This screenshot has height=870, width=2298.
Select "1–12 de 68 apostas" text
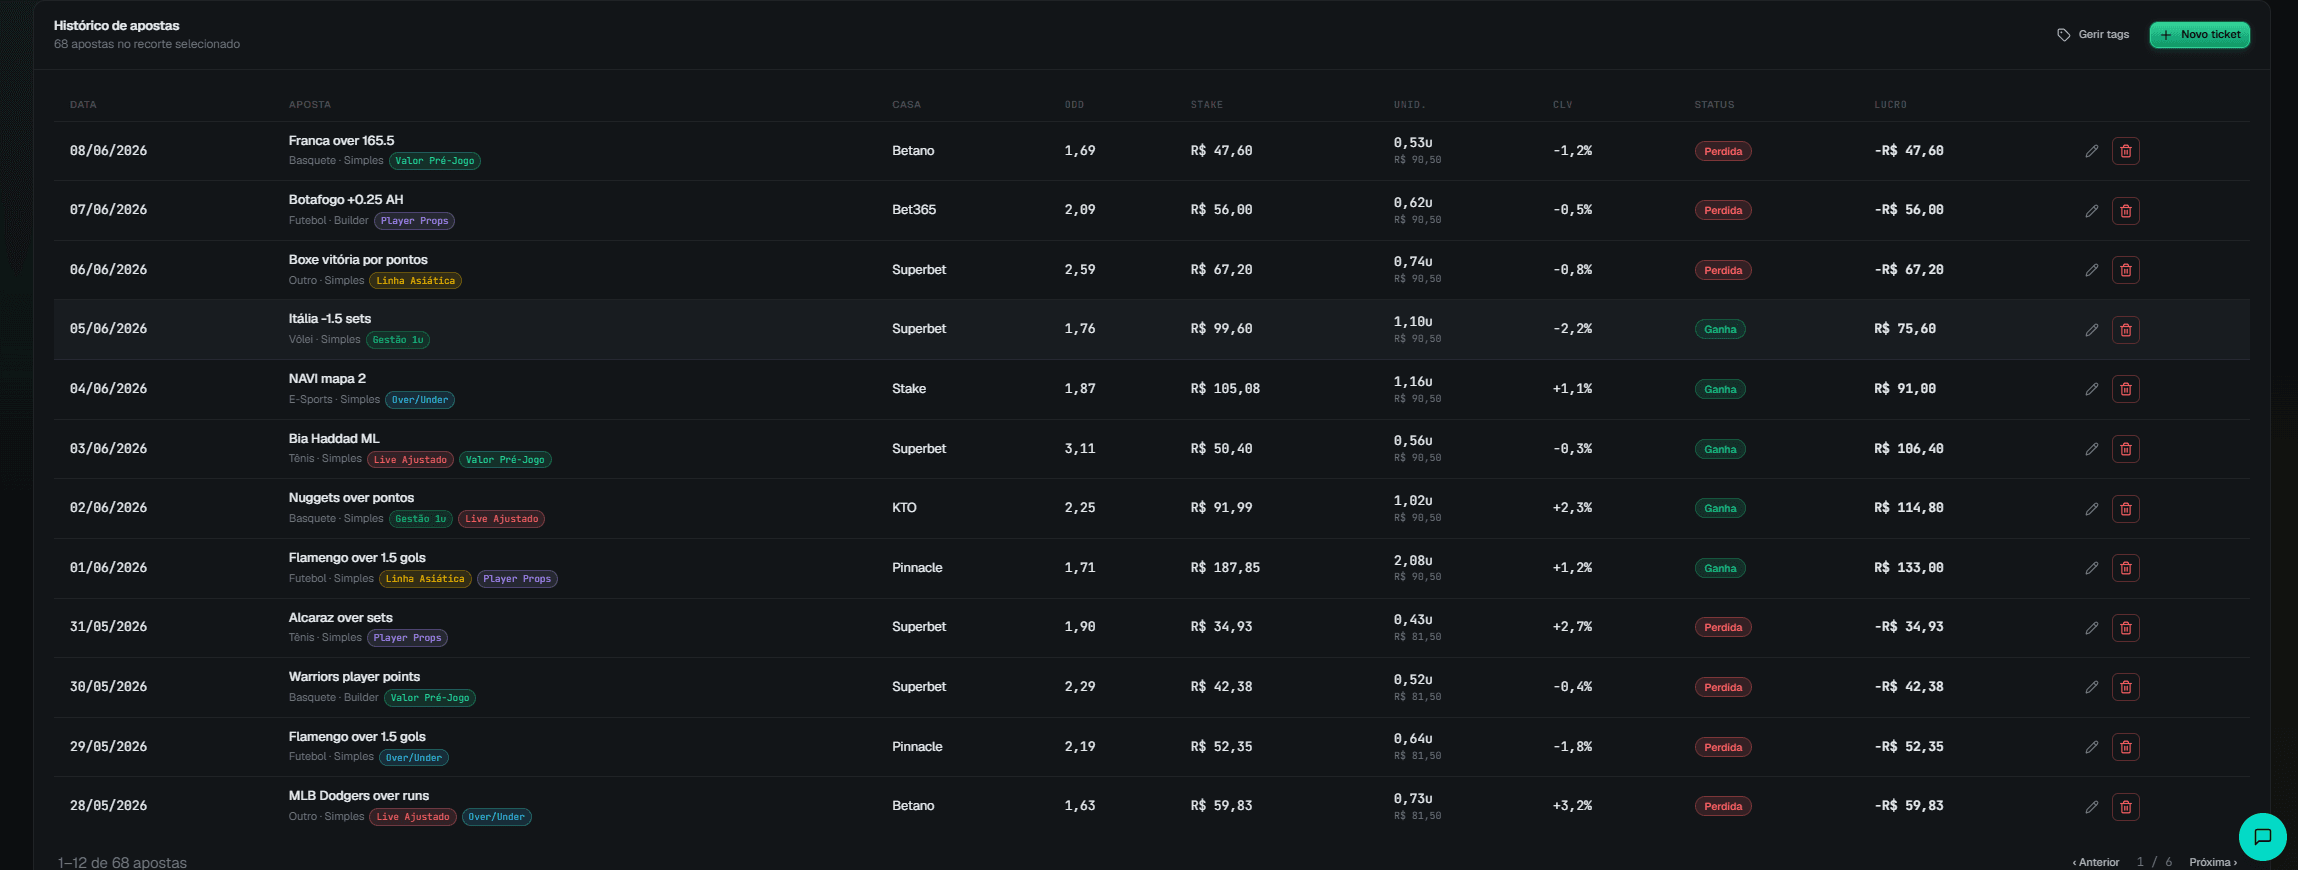(122, 862)
